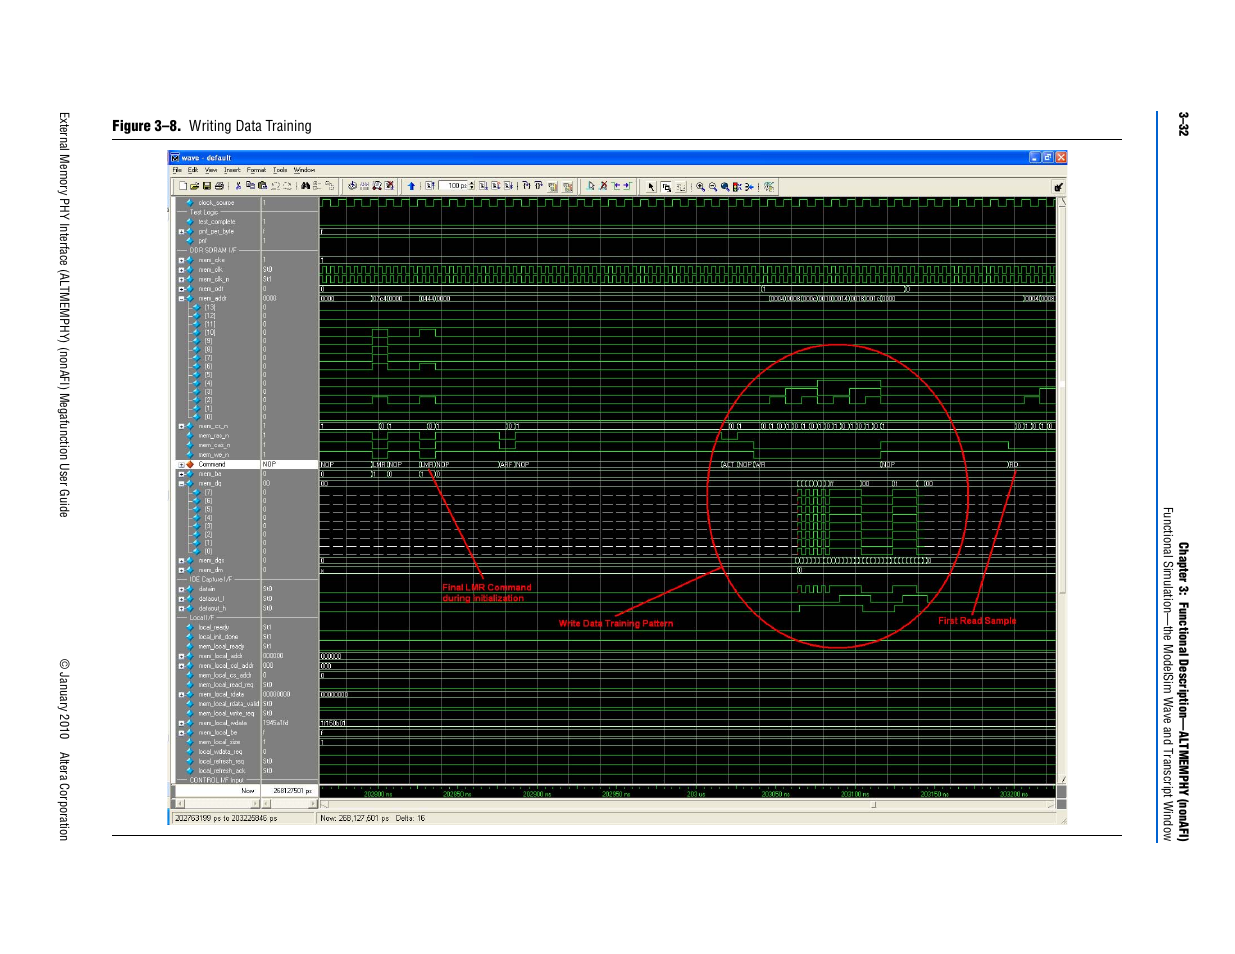Enable the select mode cursor tool
1235x954 pixels.
[x=651, y=186]
